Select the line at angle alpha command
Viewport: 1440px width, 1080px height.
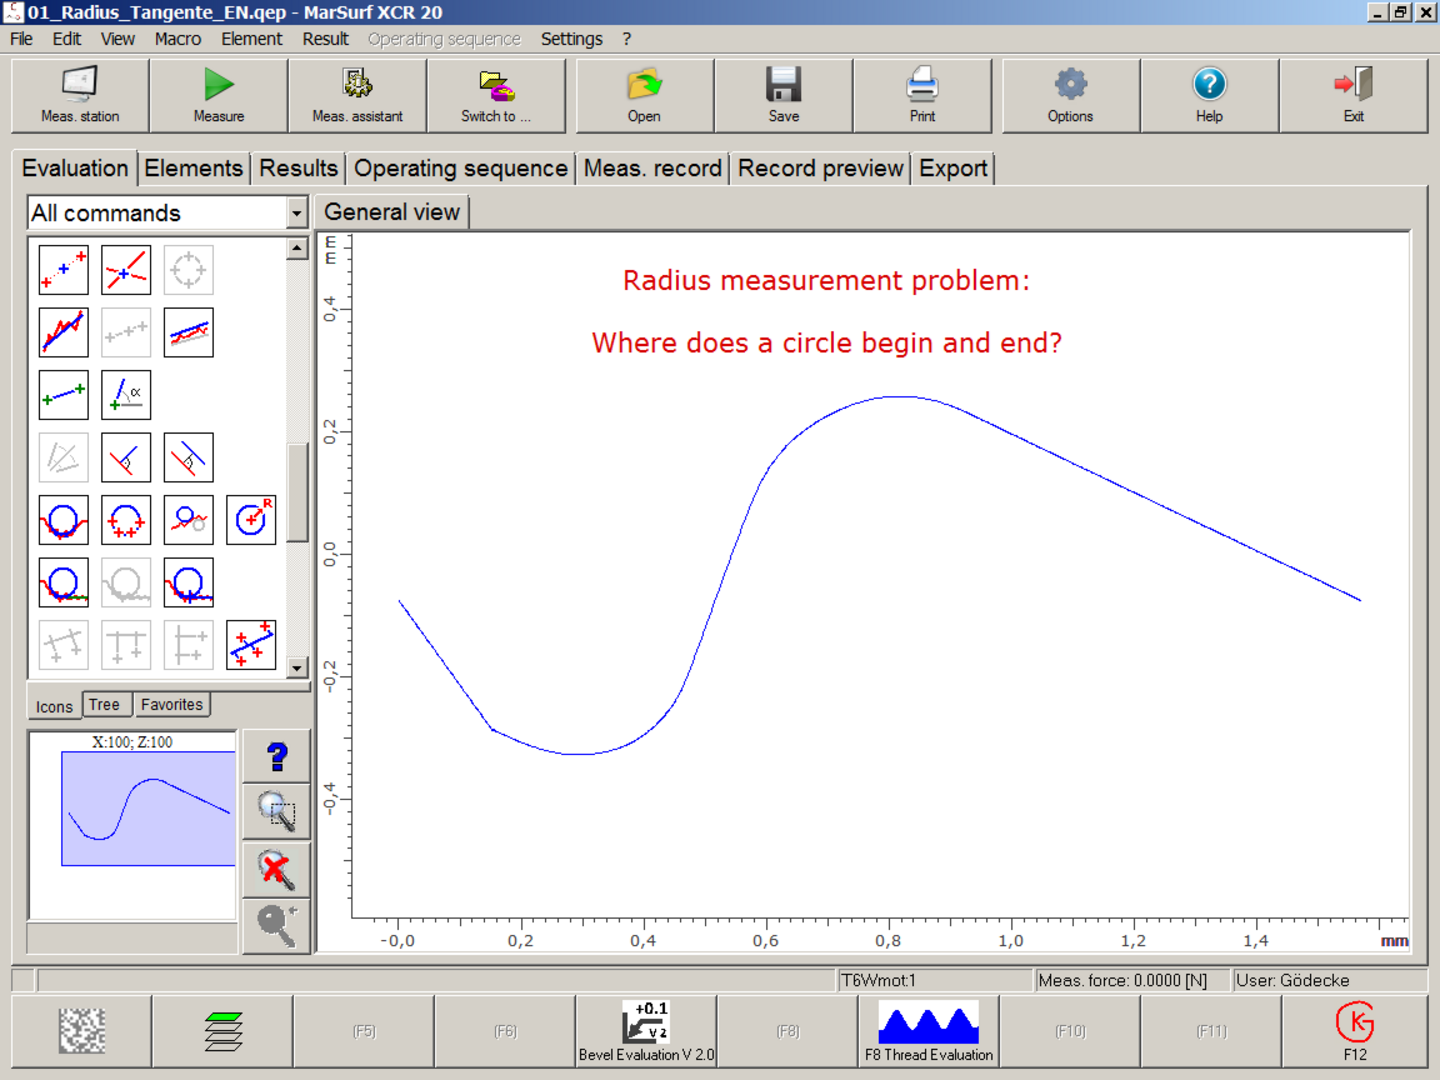[126, 394]
